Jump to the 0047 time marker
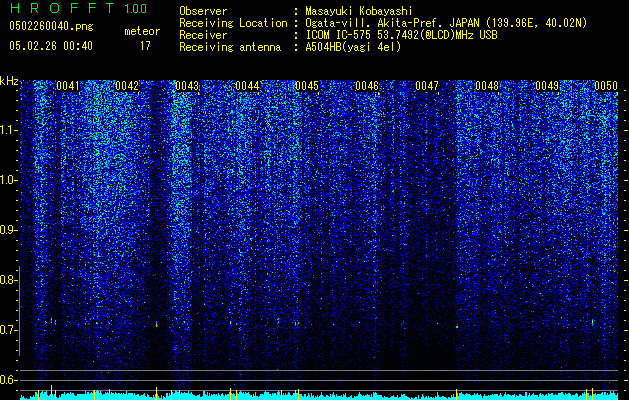629x400 pixels. [427, 86]
